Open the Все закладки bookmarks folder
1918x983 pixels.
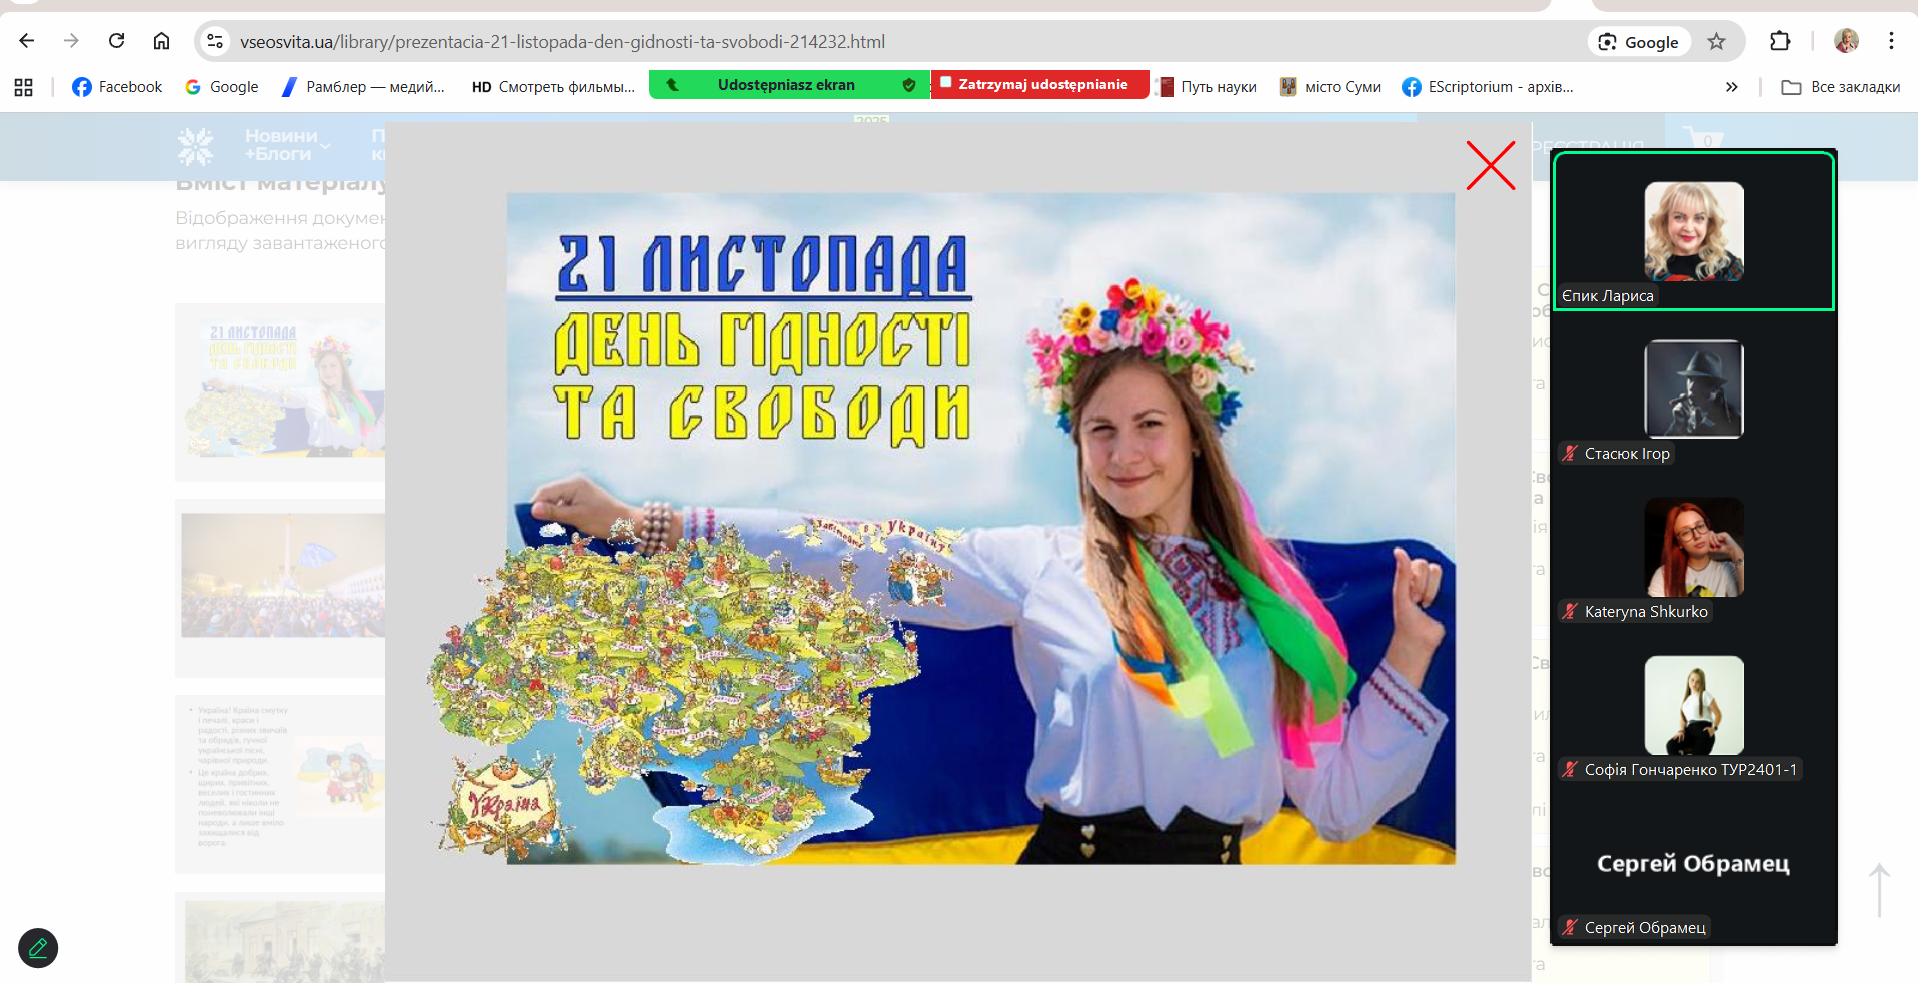(1840, 87)
